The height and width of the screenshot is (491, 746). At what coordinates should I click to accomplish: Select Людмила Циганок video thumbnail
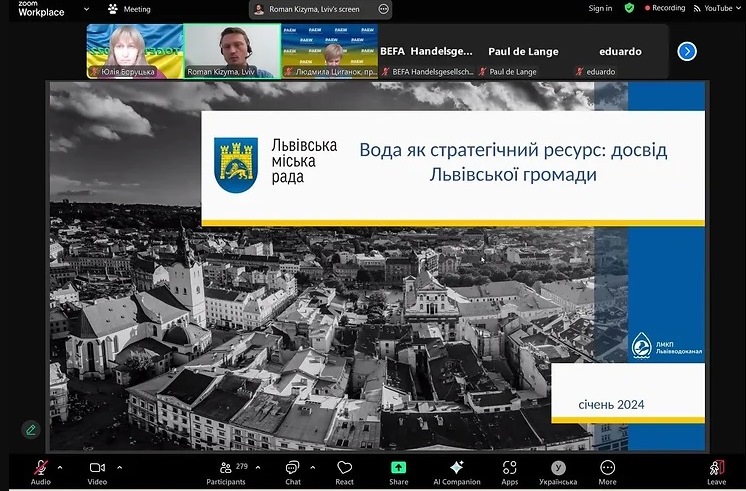pos(330,51)
